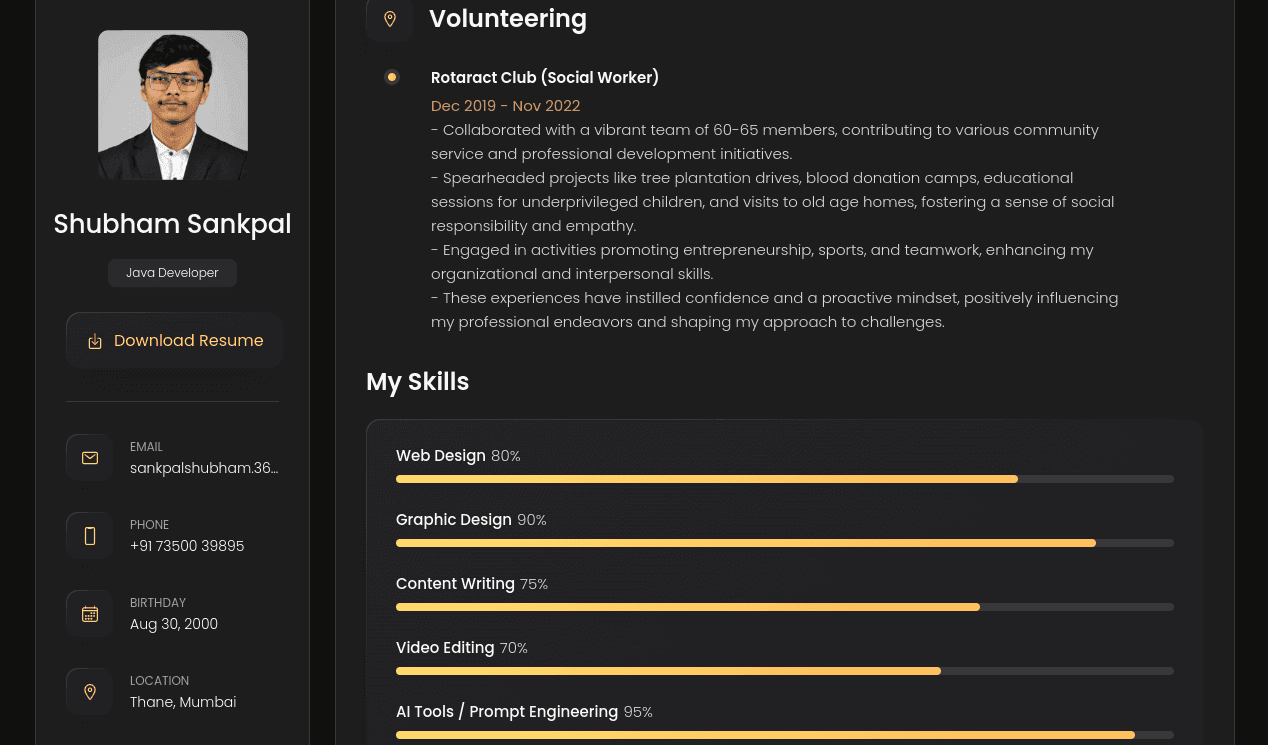The image size is (1268, 745).
Task: Click the Rotaract Club (Social Worker) title
Action: pyautogui.click(x=545, y=77)
